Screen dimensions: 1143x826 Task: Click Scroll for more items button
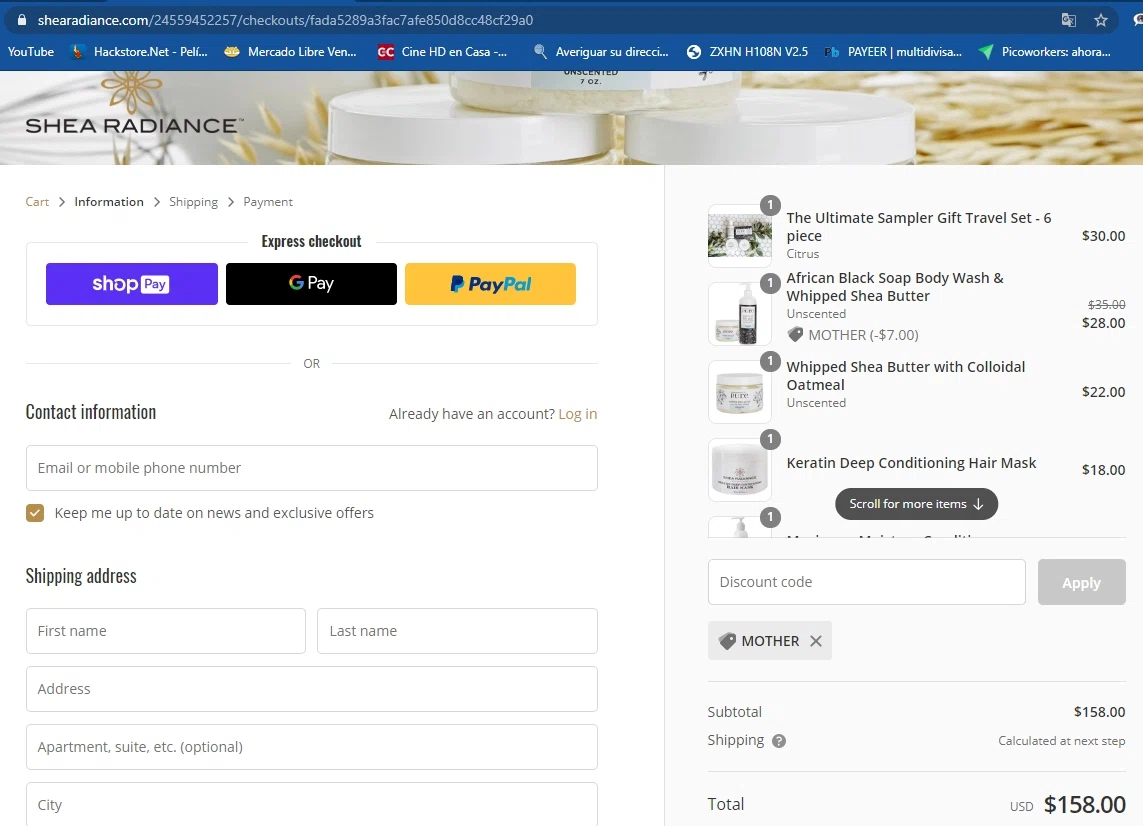tap(916, 504)
